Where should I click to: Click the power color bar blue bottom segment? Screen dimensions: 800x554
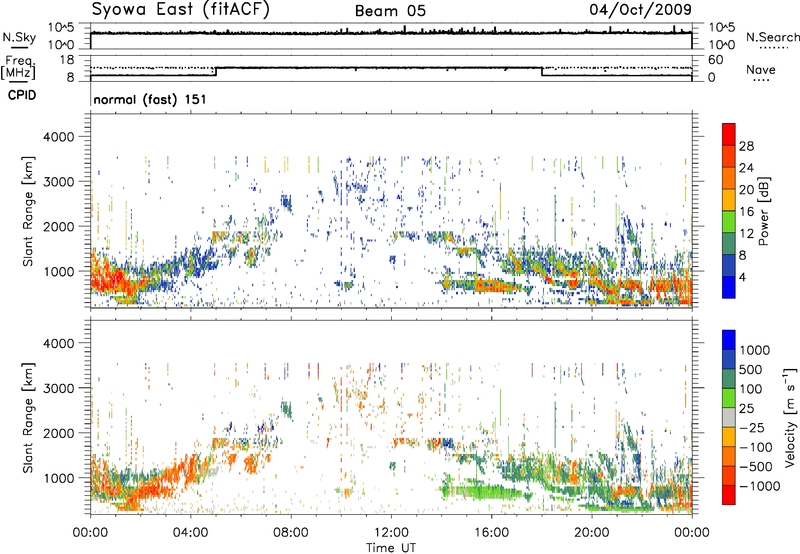[x=729, y=287]
